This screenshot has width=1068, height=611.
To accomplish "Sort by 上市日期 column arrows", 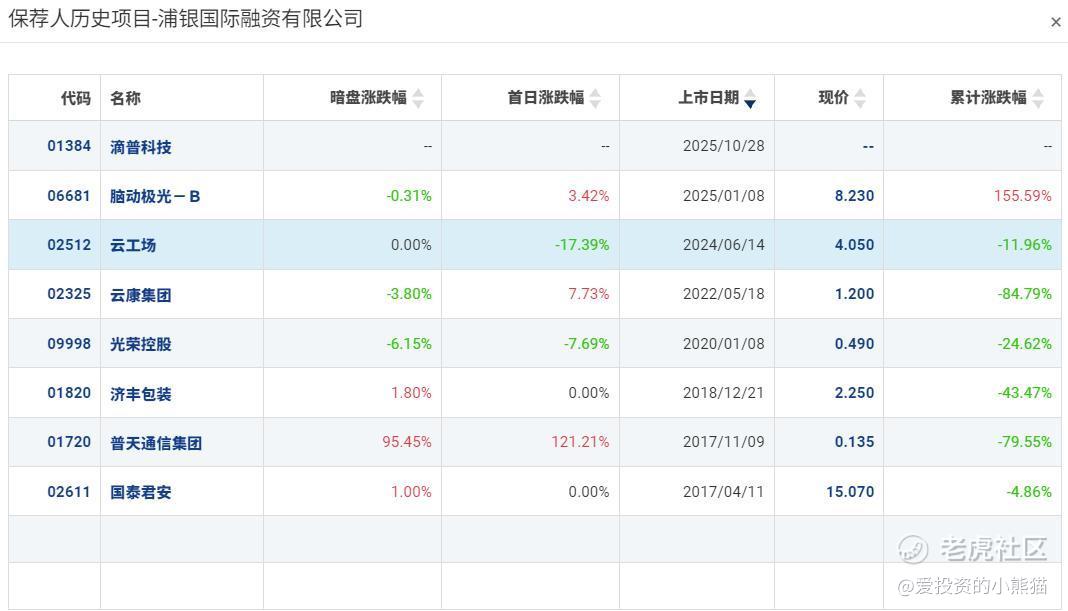I will pyautogui.click(x=750, y=99).
